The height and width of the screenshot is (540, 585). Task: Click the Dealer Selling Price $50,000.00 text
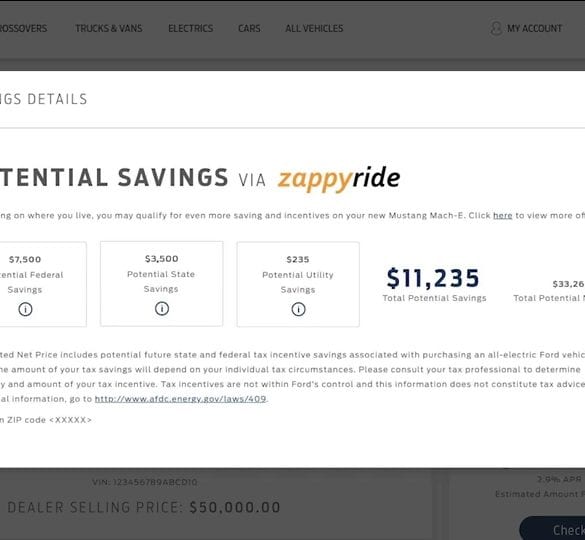144,507
